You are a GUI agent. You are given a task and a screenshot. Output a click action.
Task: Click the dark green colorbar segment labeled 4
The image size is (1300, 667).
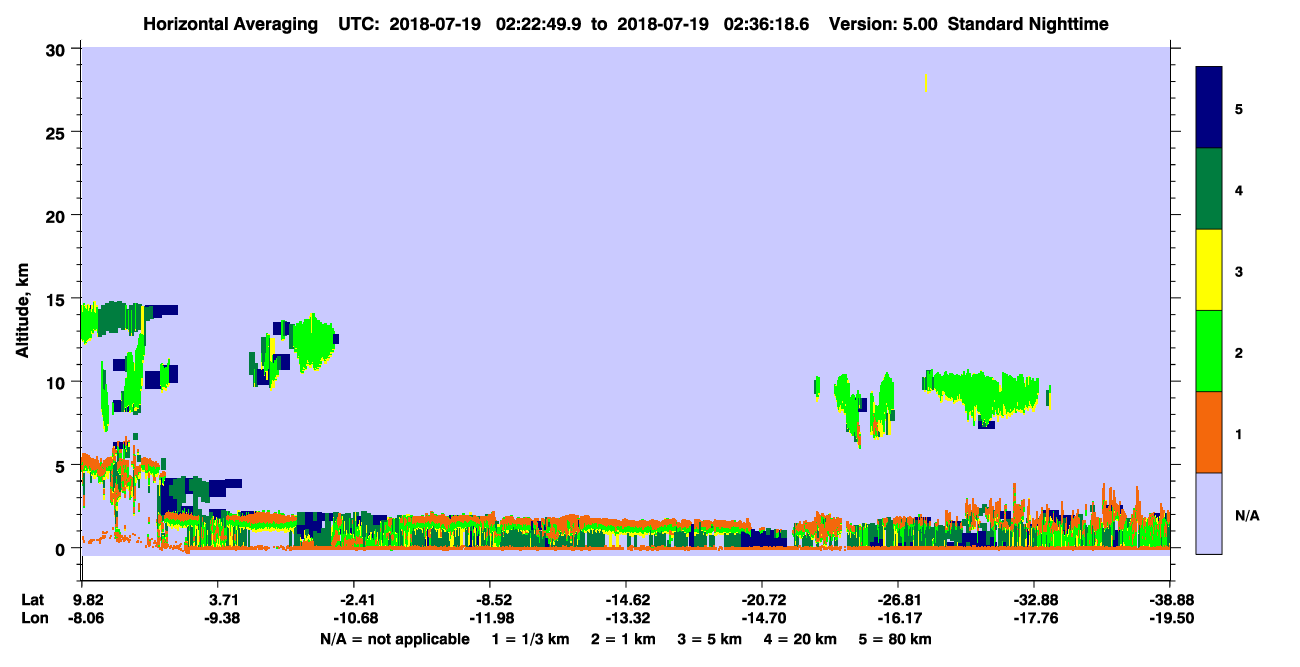[1209, 189]
